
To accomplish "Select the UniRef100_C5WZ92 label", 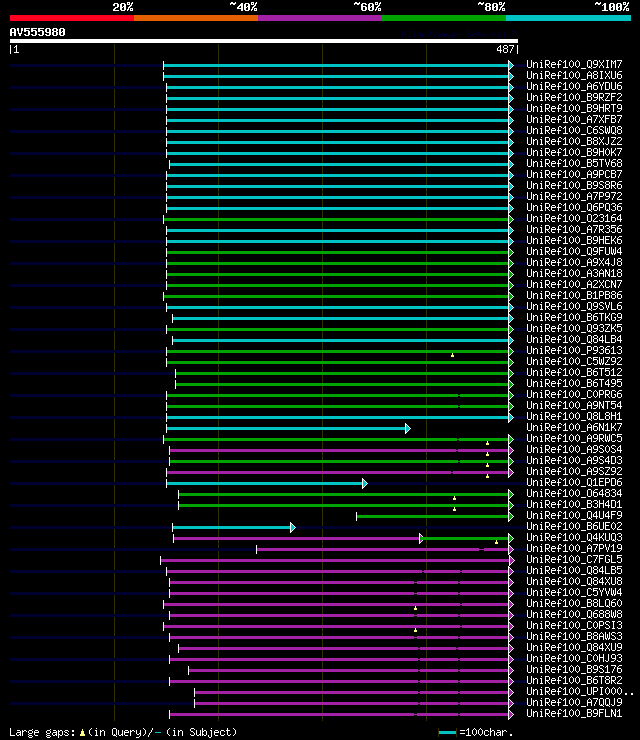I will click(x=574, y=362).
